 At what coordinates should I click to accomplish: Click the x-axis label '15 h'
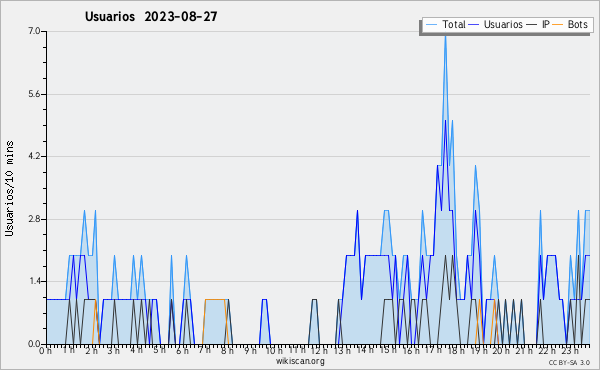click(x=388, y=350)
